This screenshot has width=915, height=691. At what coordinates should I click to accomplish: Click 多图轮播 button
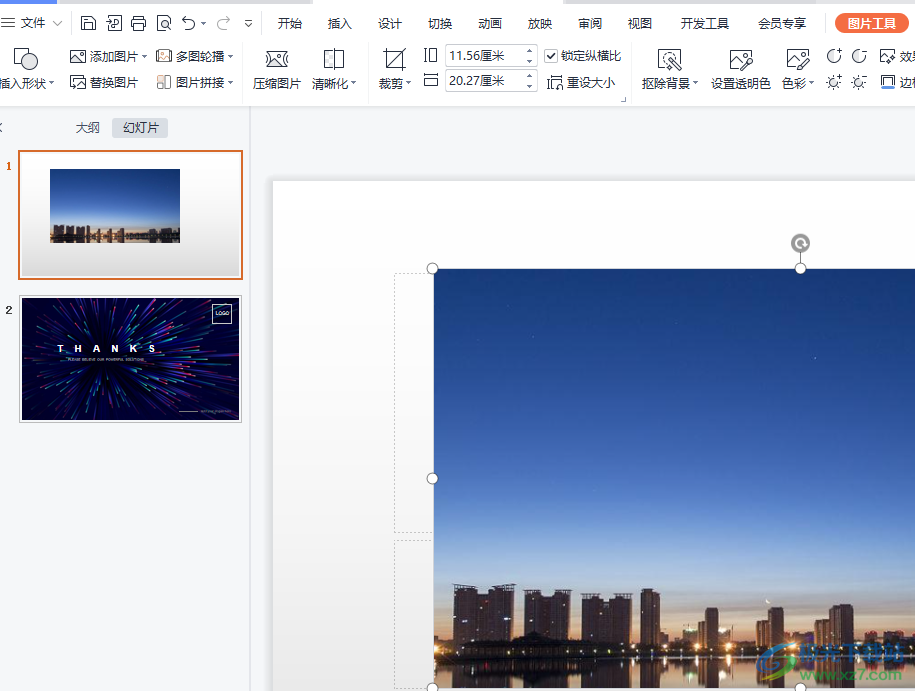(x=190, y=56)
